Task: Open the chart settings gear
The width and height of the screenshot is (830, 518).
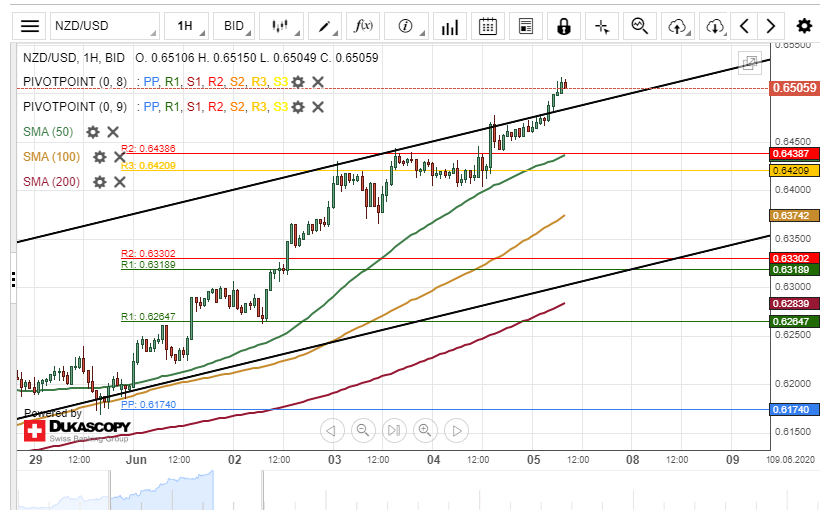Action: 804,26
